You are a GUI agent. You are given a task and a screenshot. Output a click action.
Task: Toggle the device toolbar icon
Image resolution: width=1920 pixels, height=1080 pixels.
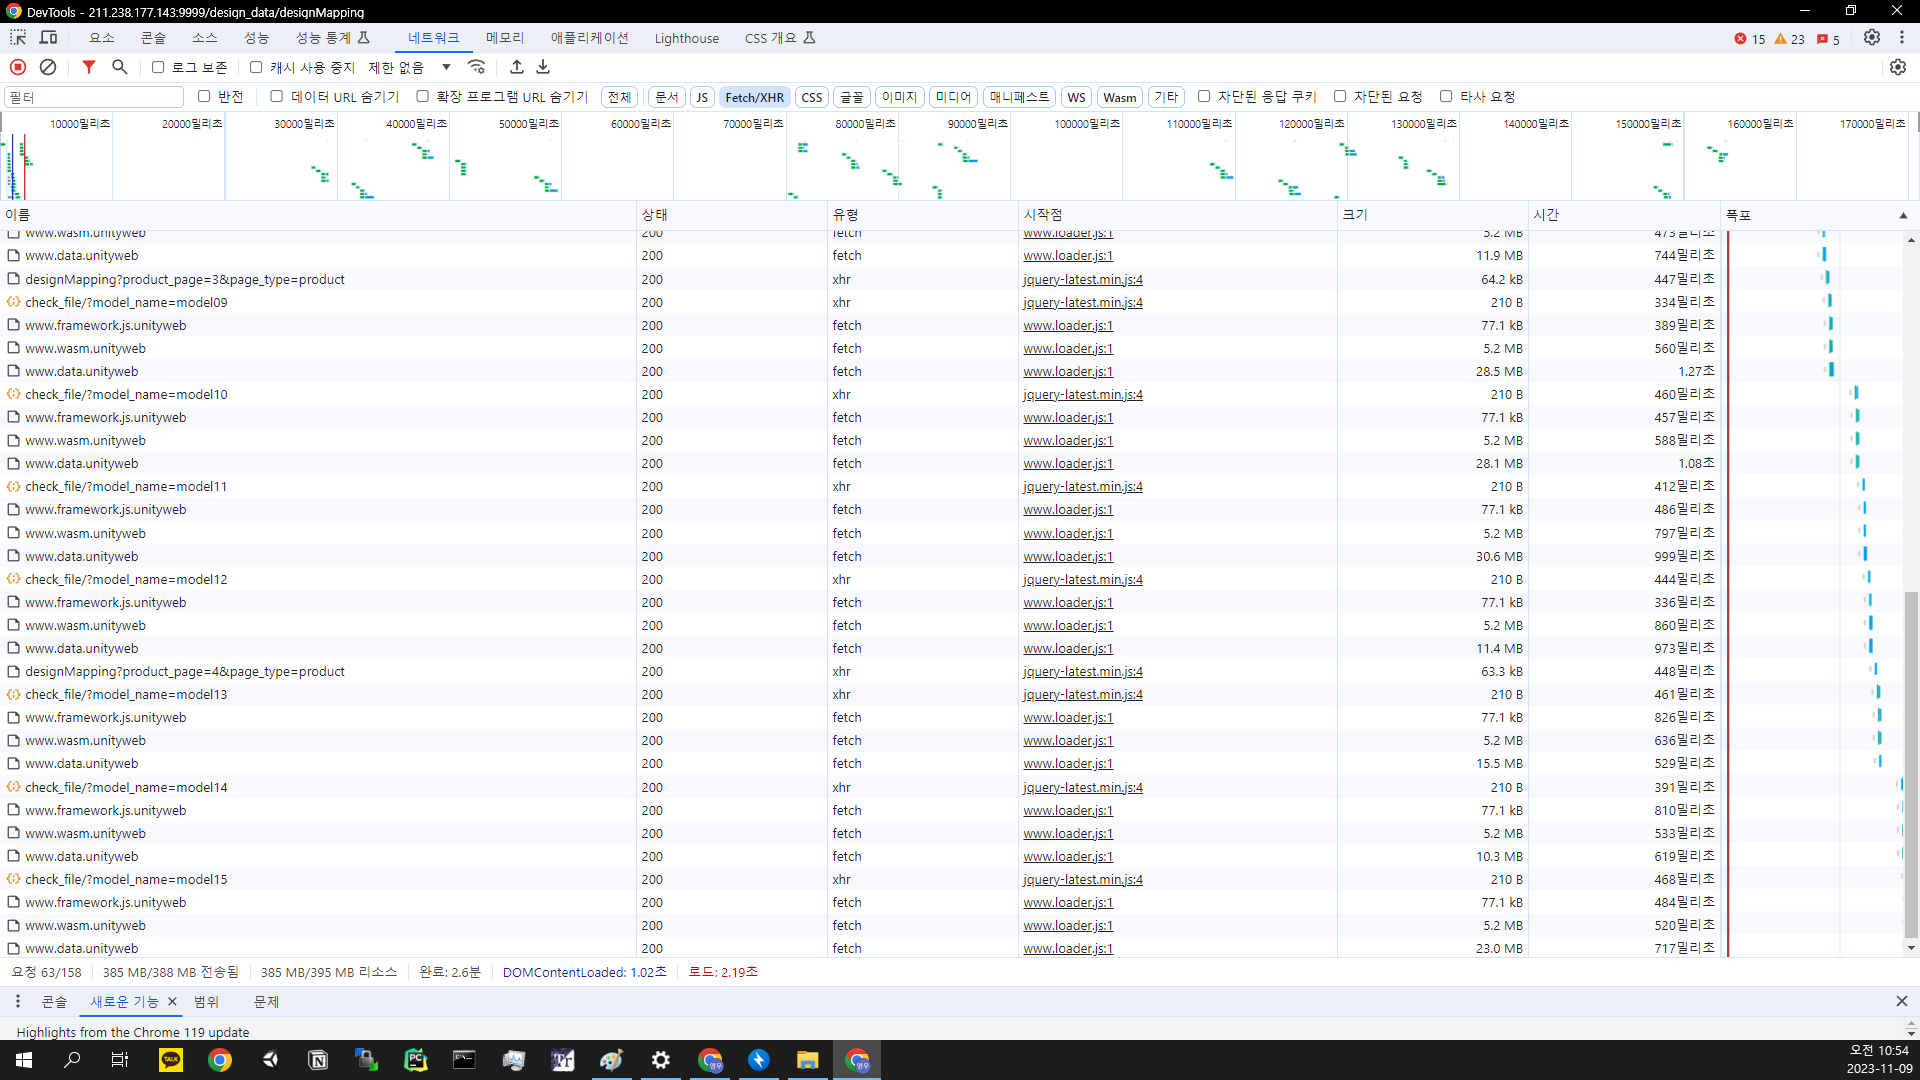(x=48, y=38)
